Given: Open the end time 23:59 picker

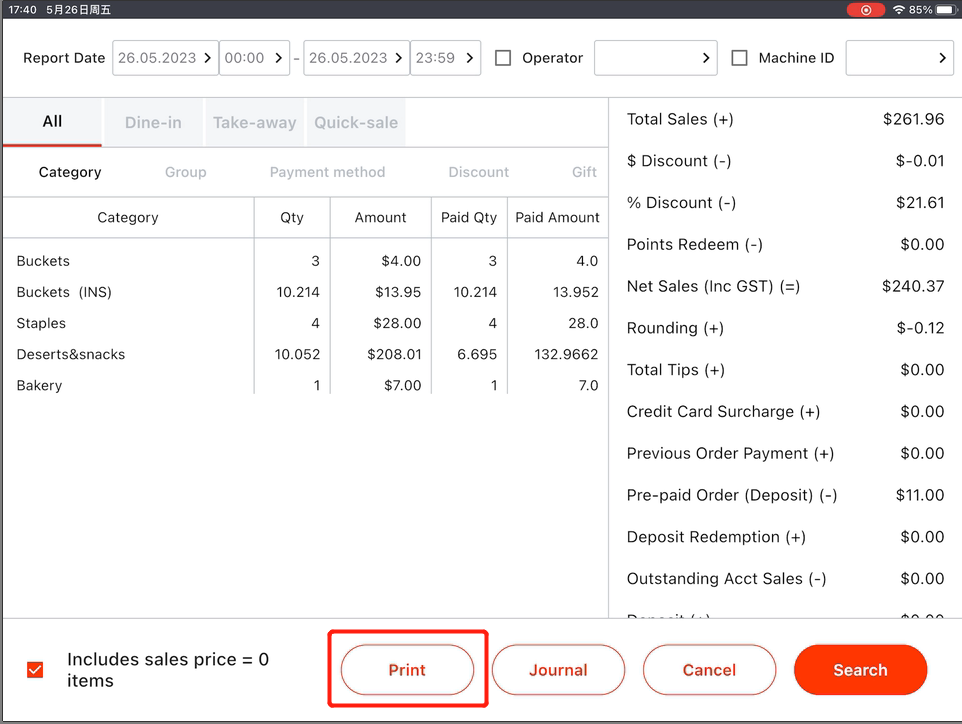Looking at the screenshot, I should pos(446,58).
